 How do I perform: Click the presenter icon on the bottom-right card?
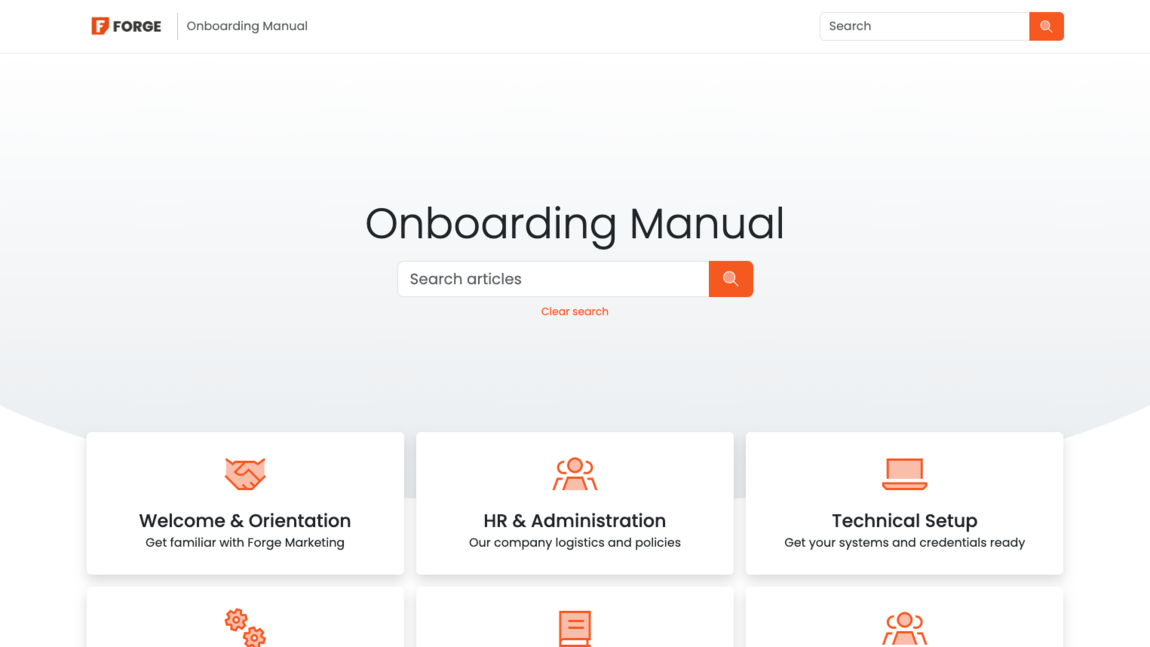point(904,627)
